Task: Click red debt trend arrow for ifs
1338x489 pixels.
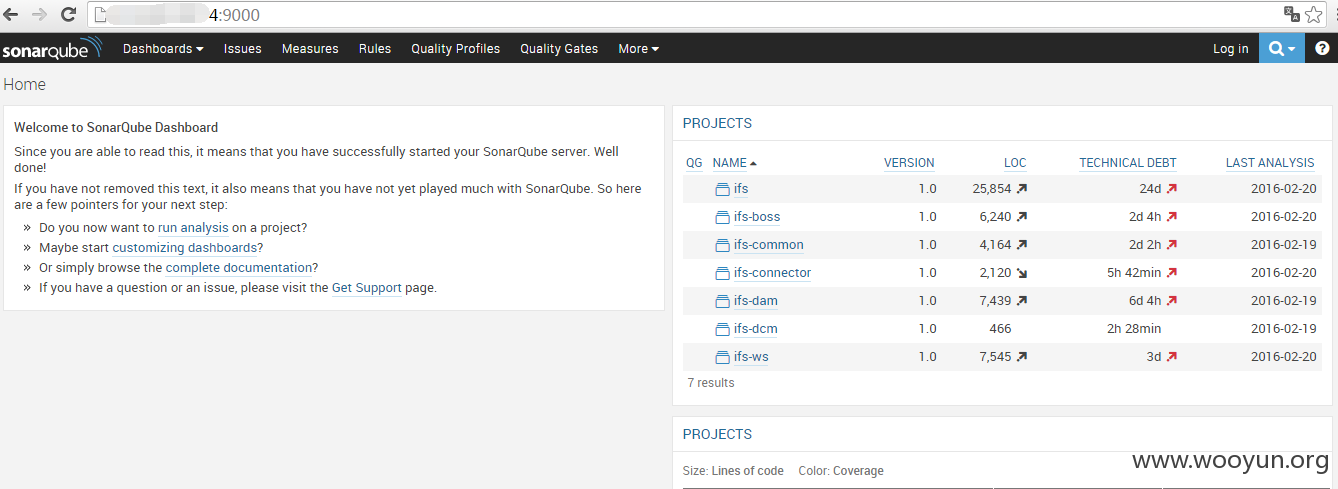Action: 1172,188
